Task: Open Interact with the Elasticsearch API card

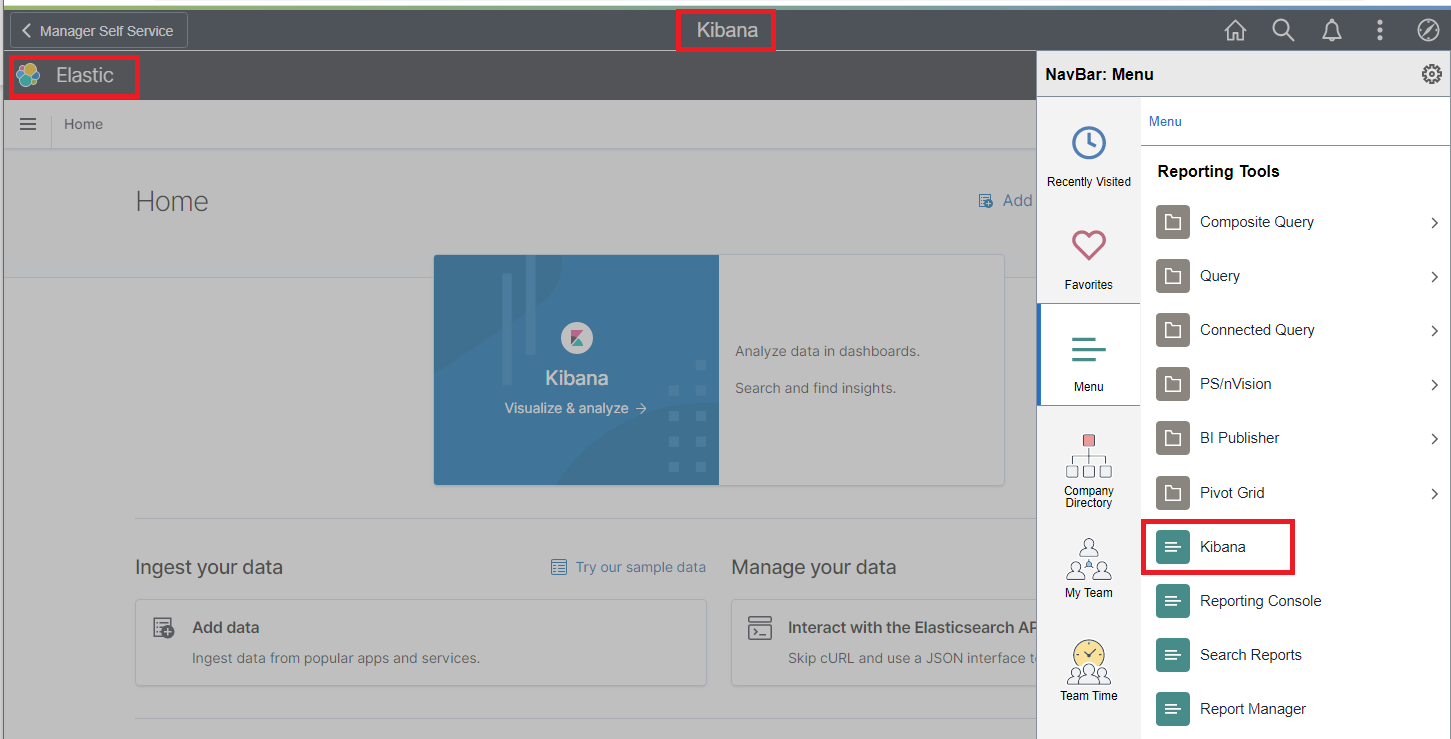Action: point(912,628)
